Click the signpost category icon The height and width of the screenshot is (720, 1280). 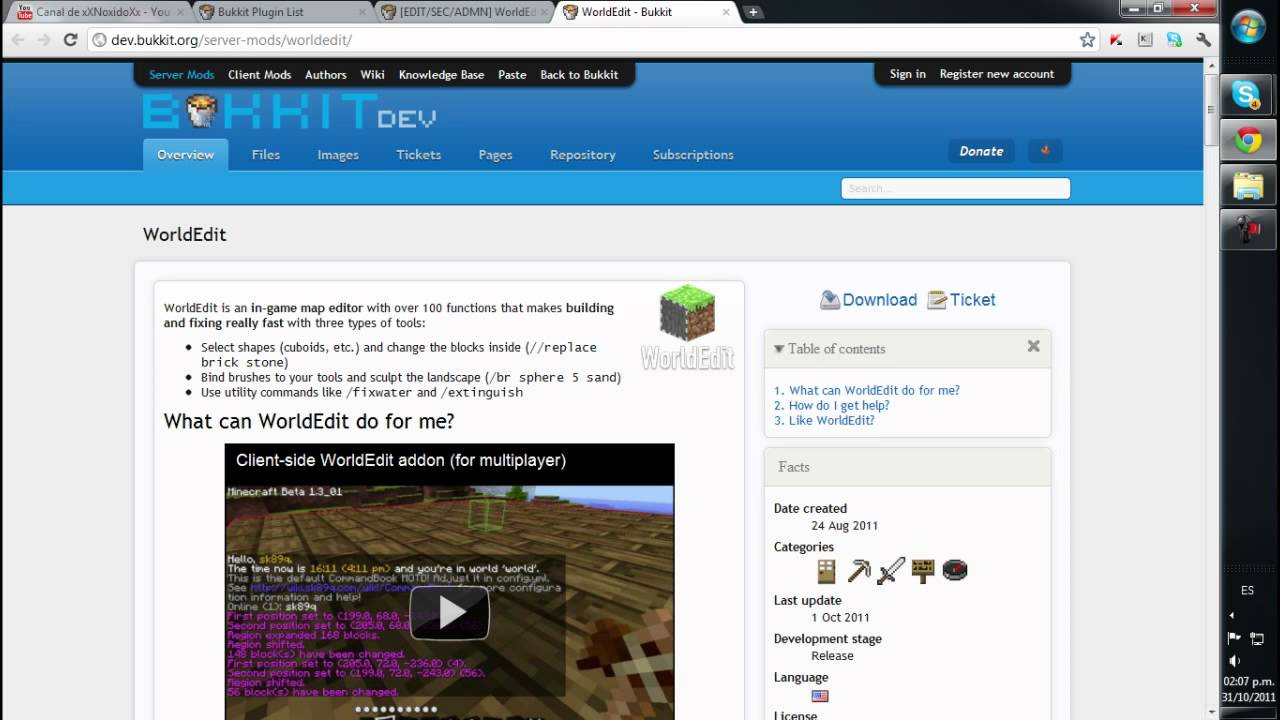[922, 571]
